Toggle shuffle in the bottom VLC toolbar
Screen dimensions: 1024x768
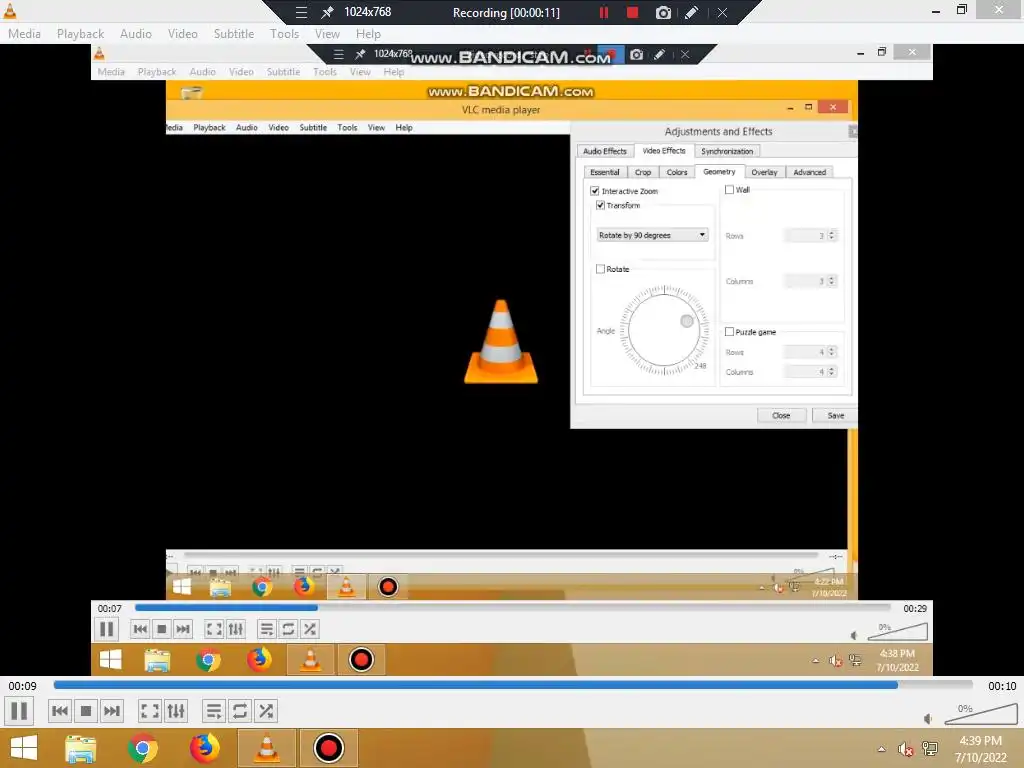266,711
